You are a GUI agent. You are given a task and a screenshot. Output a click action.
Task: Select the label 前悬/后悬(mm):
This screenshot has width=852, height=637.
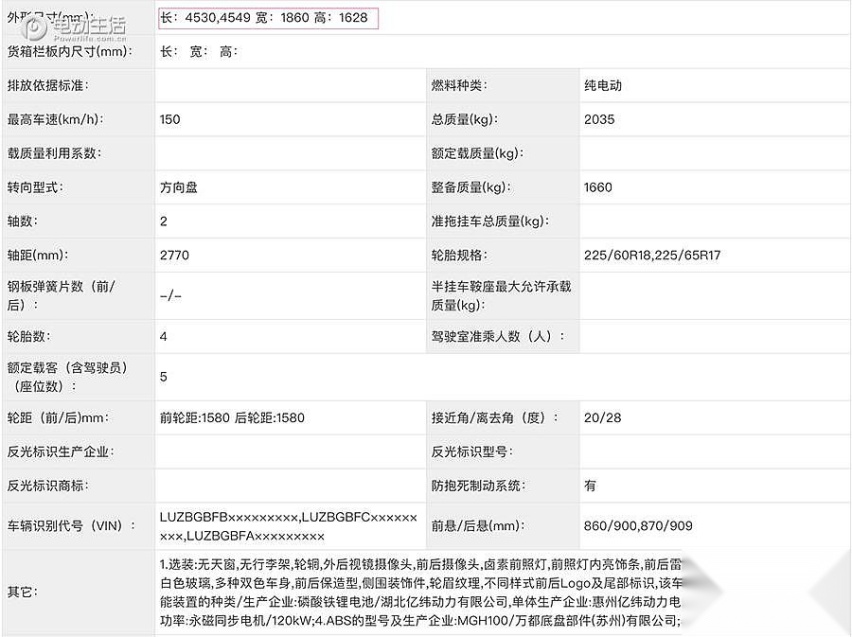pos(478,526)
